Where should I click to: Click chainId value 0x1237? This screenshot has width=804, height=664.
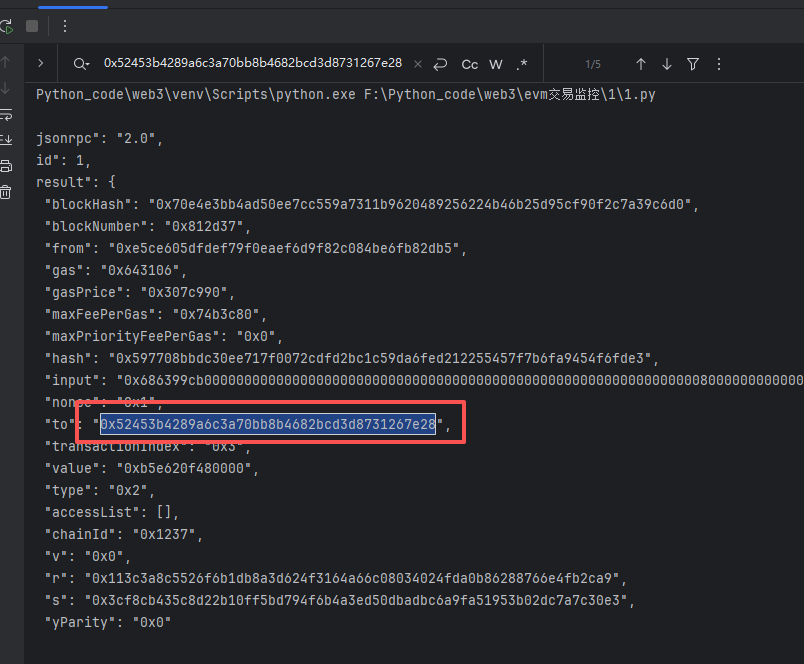(x=164, y=535)
